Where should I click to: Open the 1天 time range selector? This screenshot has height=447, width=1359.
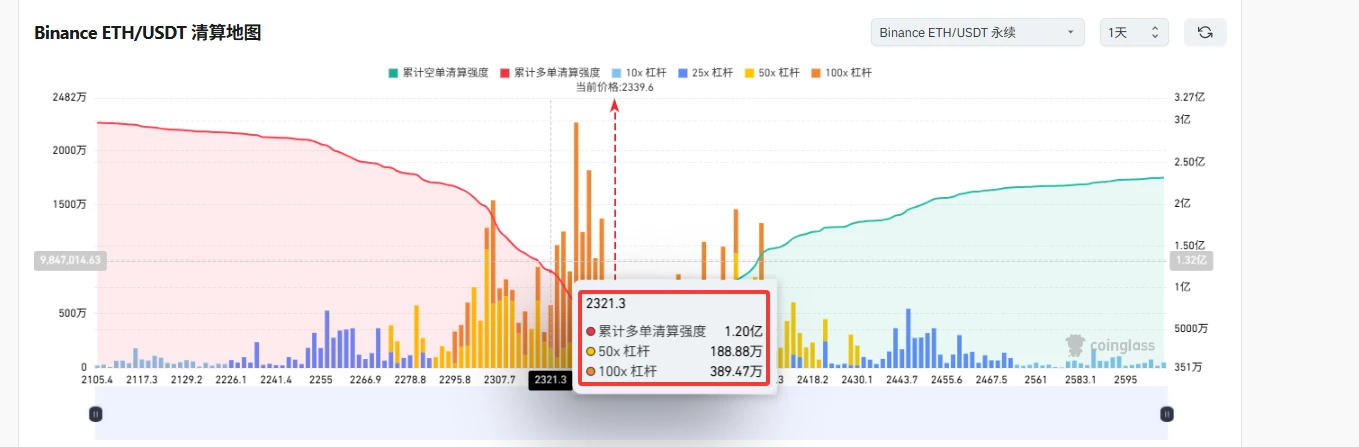(1134, 32)
